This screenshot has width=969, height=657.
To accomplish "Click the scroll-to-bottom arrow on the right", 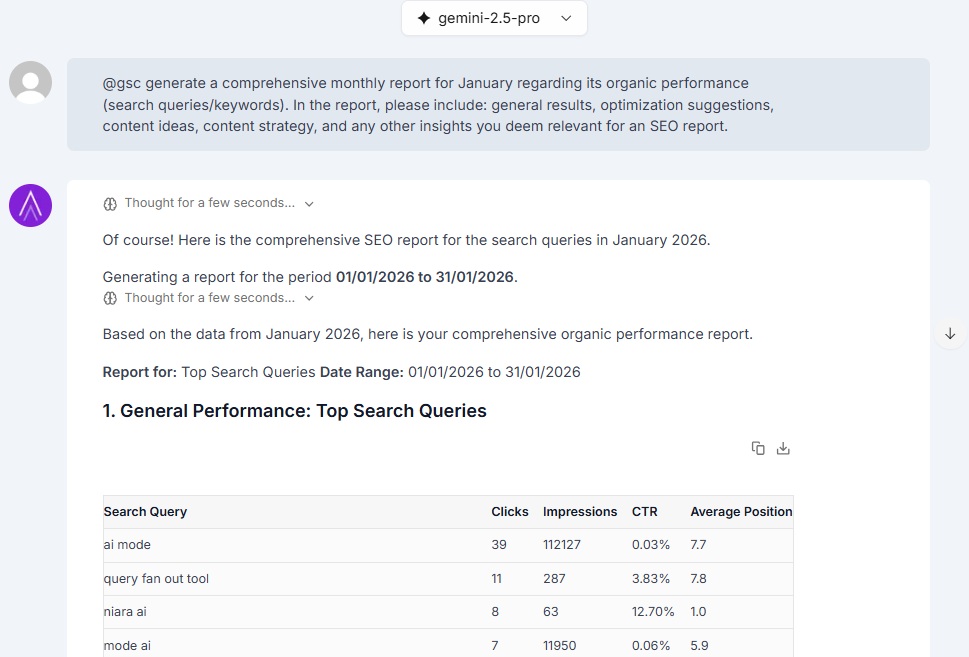I will [948, 333].
